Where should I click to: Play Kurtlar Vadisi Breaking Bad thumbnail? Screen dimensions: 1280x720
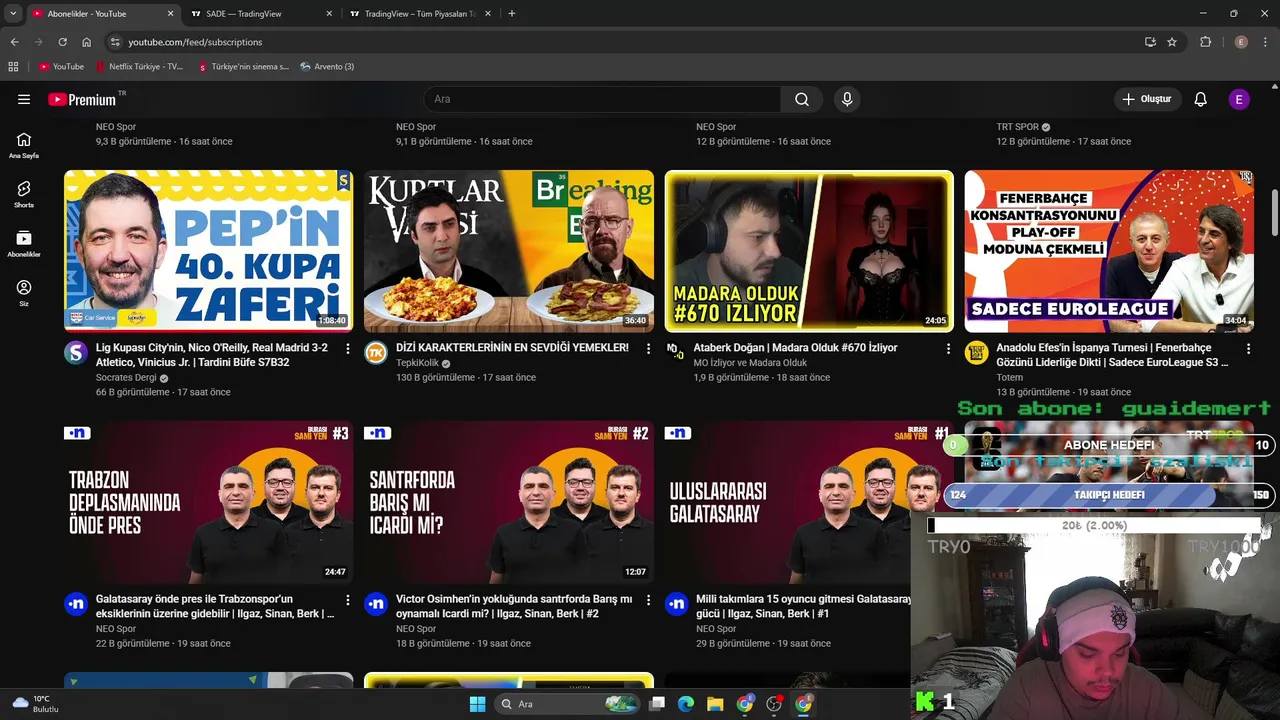pos(508,251)
